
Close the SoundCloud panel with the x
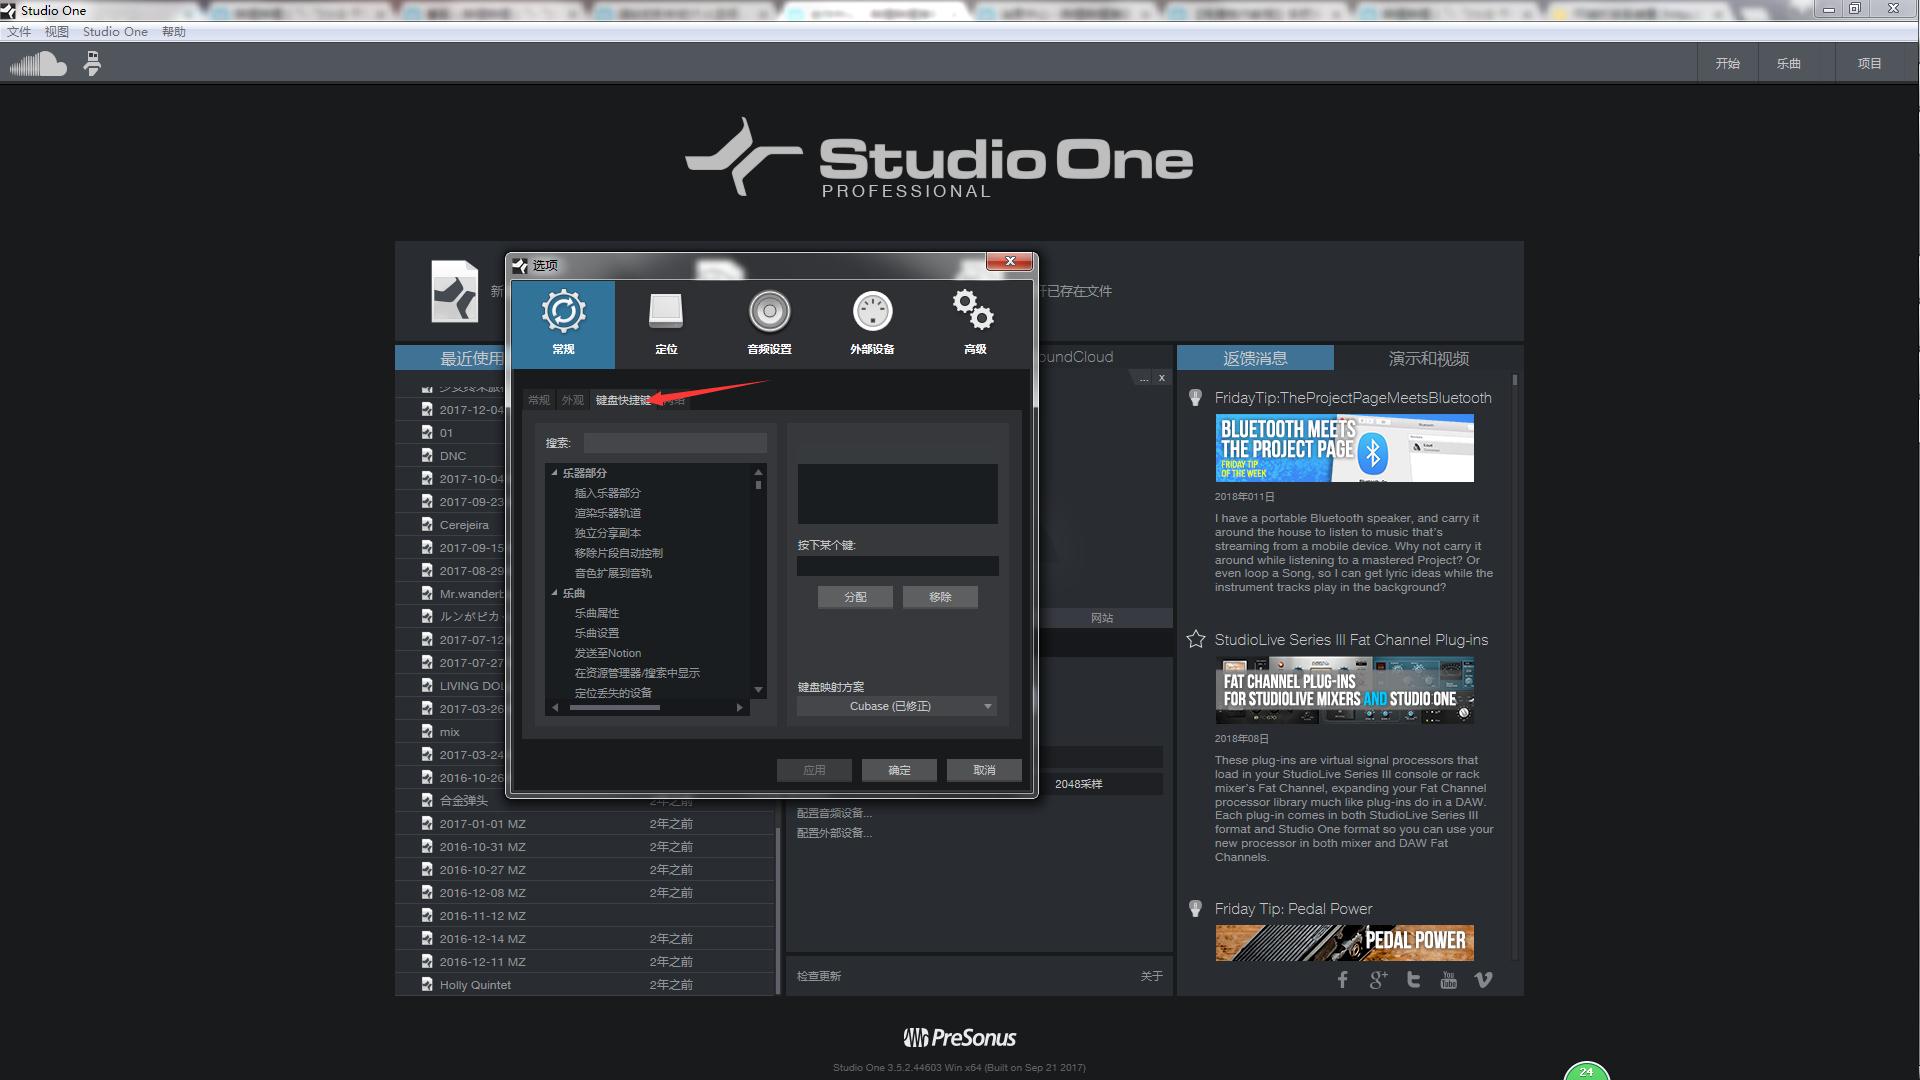(1161, 378)
